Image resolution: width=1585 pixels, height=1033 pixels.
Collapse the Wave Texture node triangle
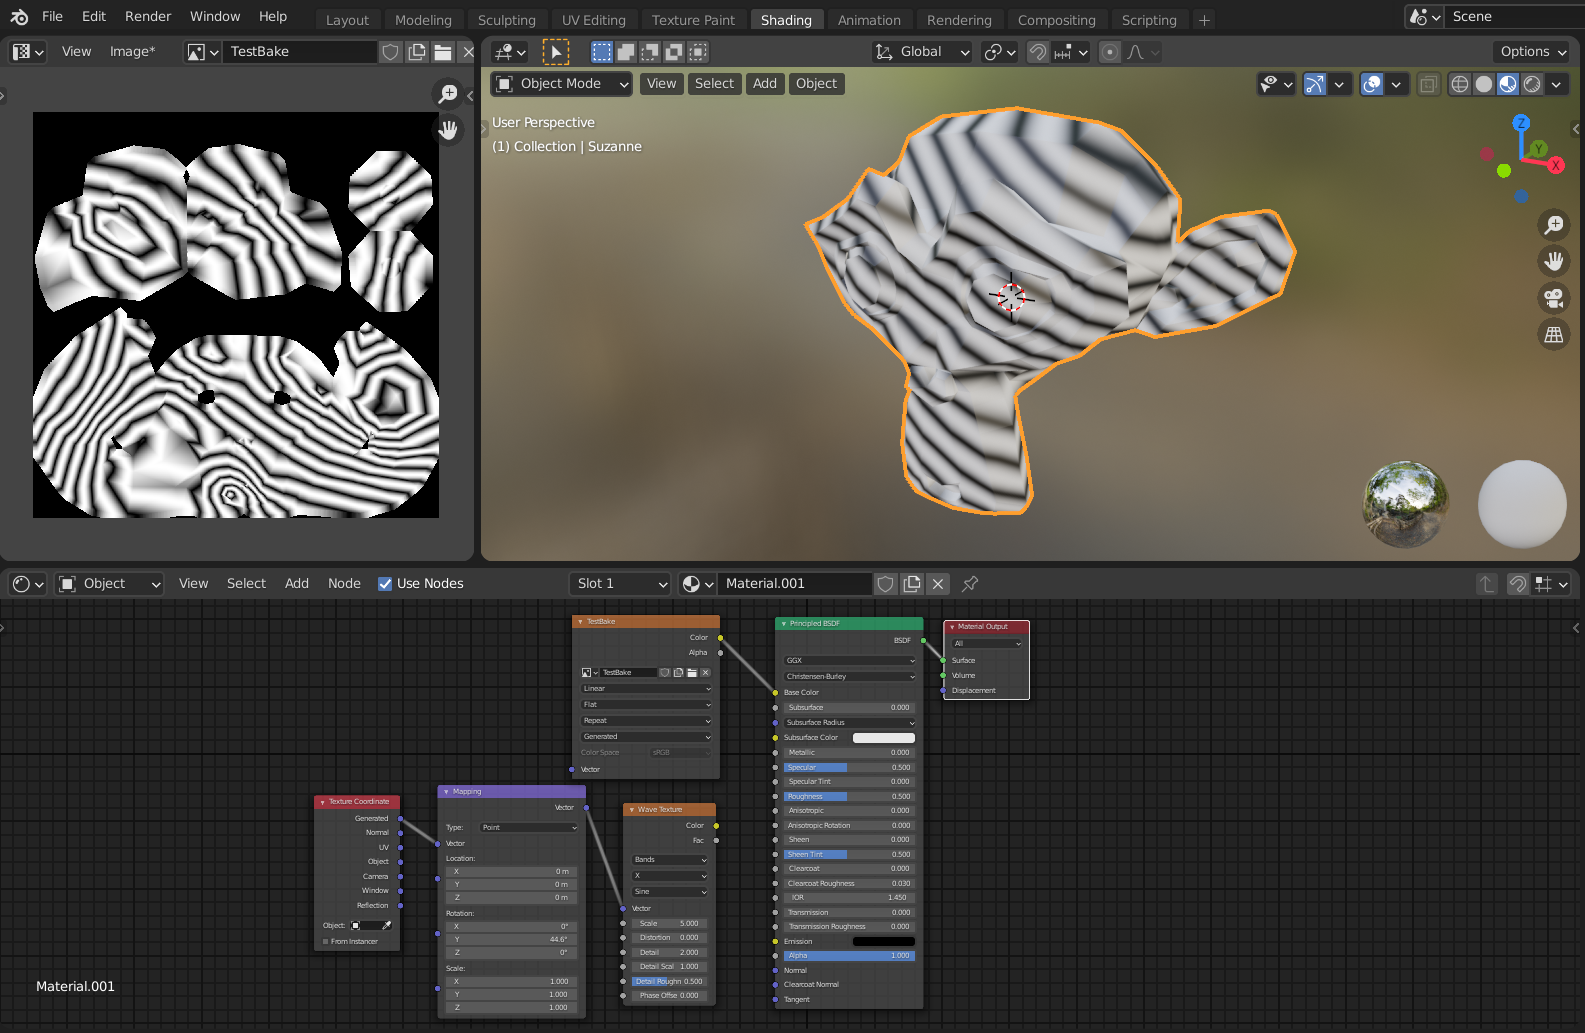632,810
